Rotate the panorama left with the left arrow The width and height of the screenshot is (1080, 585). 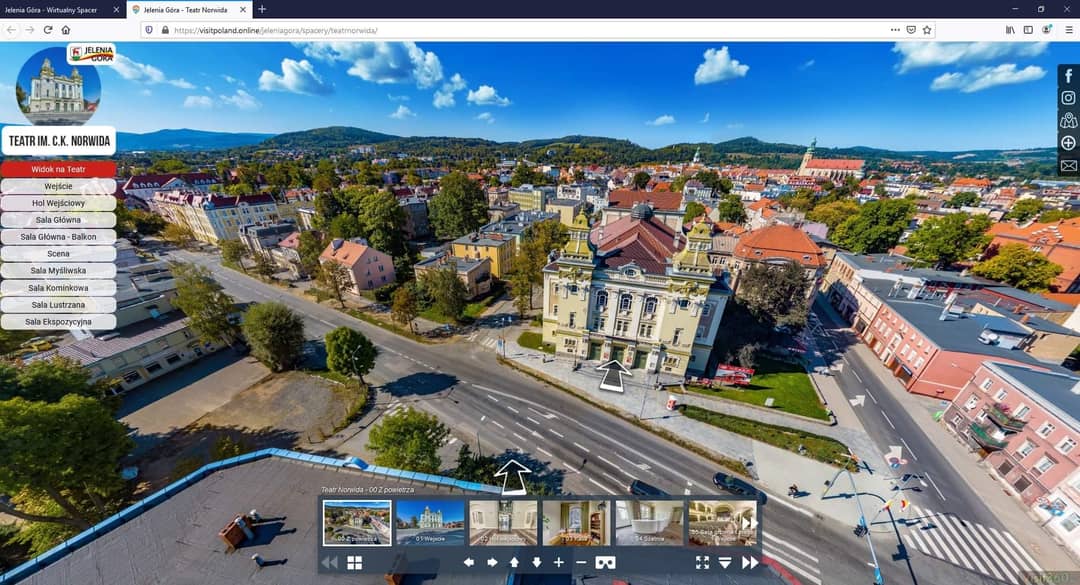point(468,562)
